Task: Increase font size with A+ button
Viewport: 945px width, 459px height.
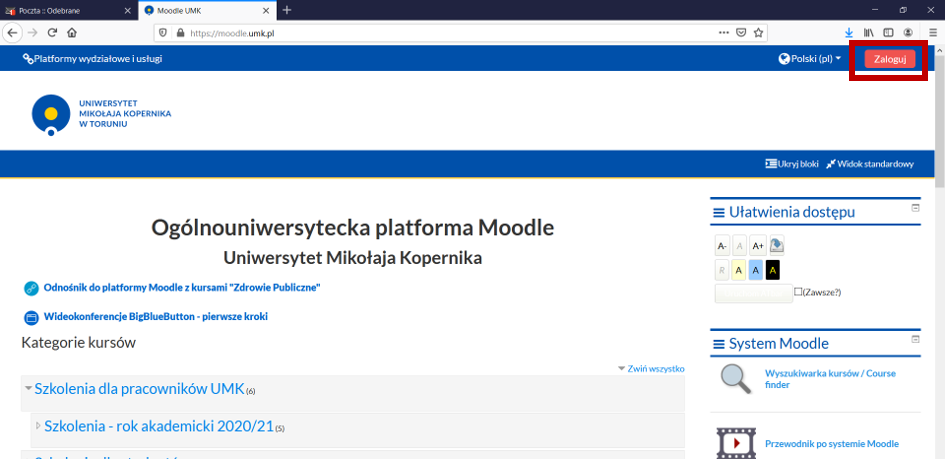Action: click(x=758, y=246)
